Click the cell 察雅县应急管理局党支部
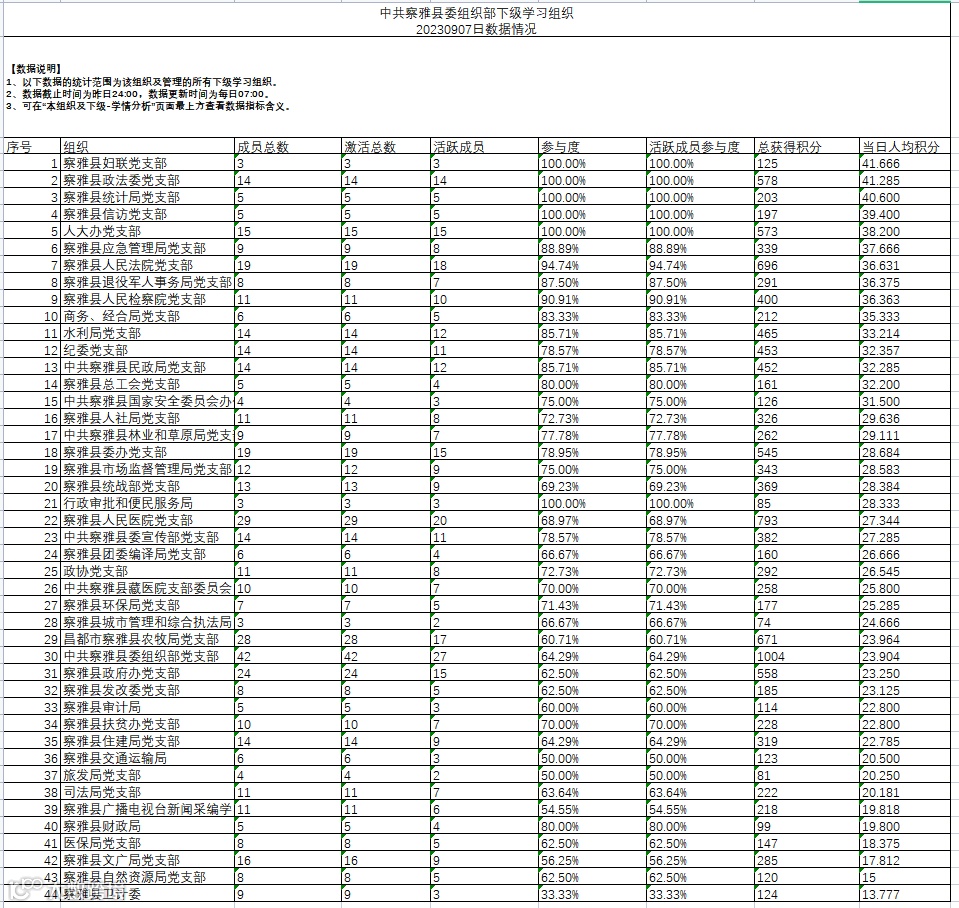Image resolution: width=959 pixels, height=908 pixels. 147,248
